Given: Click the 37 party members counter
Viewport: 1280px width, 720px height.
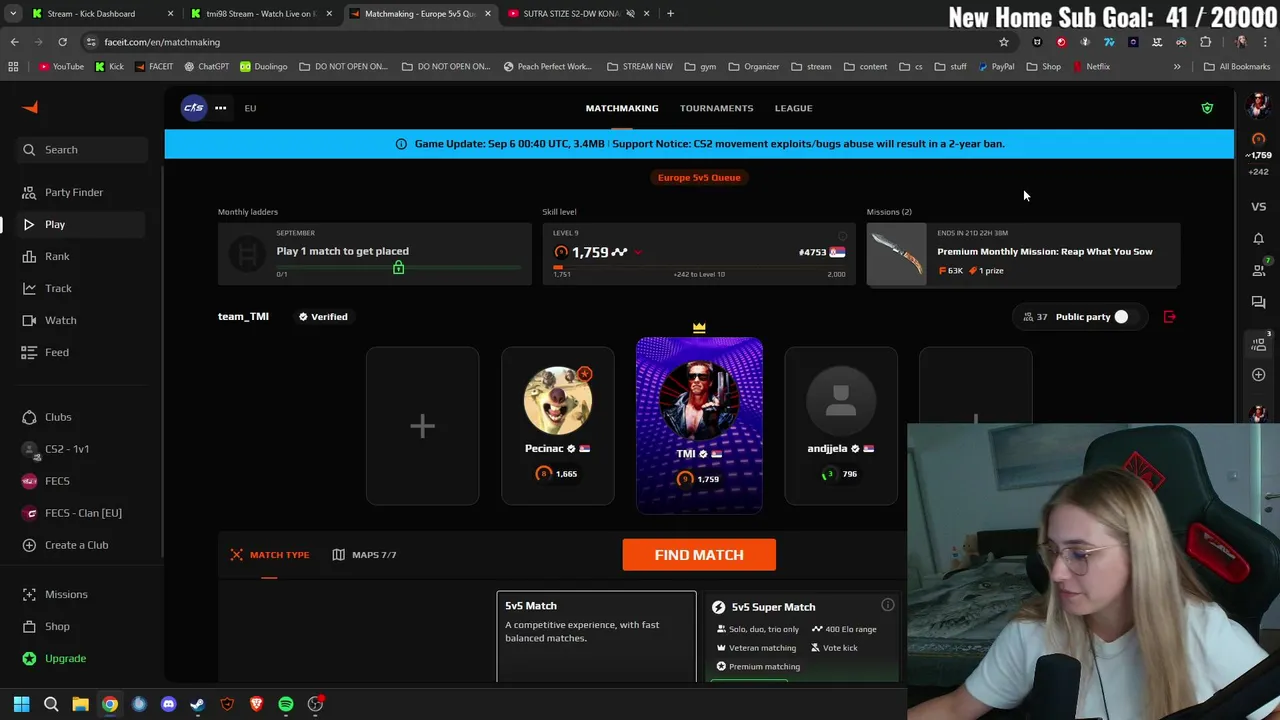Looking at the screenshot, I should (x=1035, y=317).
